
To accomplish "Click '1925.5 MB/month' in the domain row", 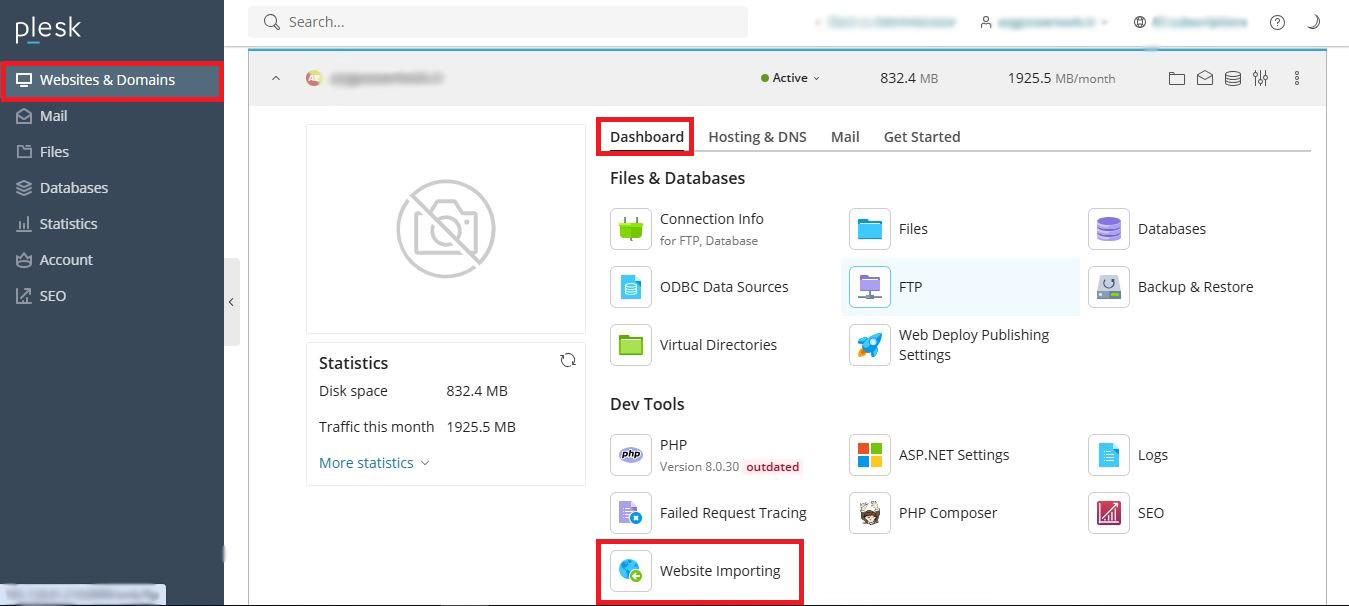I will [x=1061, y=78].
